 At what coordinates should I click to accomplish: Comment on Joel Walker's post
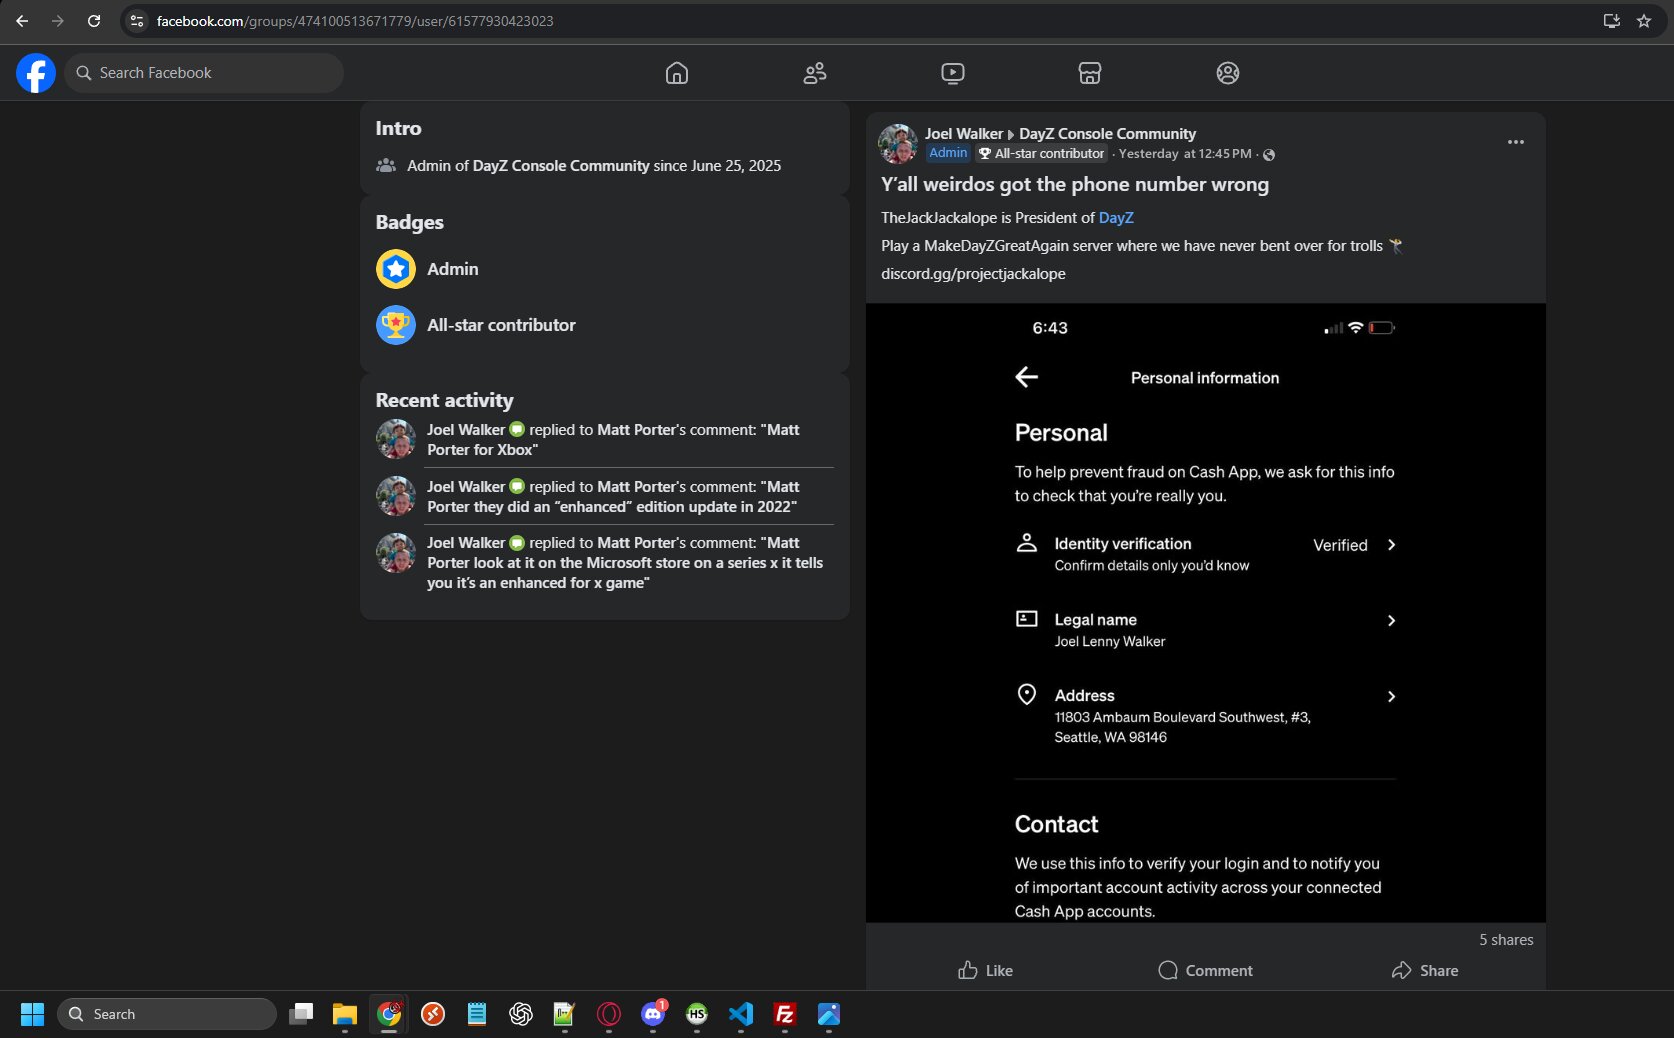coord(1205,970)
